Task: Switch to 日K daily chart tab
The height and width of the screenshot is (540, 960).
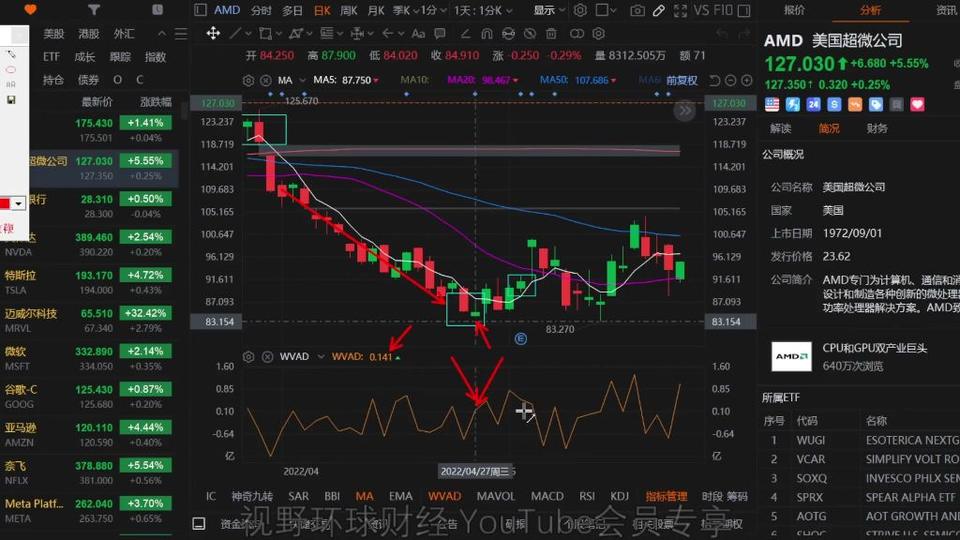Action: [x=322, y=10]
